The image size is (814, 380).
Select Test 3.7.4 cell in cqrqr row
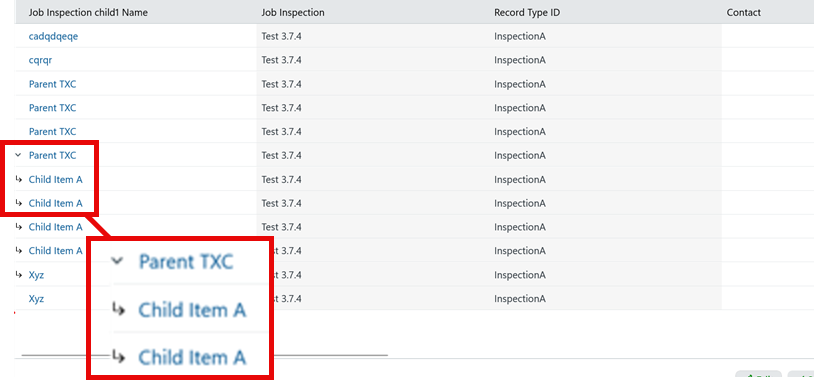pyautogui.click(x=373, y=60)
